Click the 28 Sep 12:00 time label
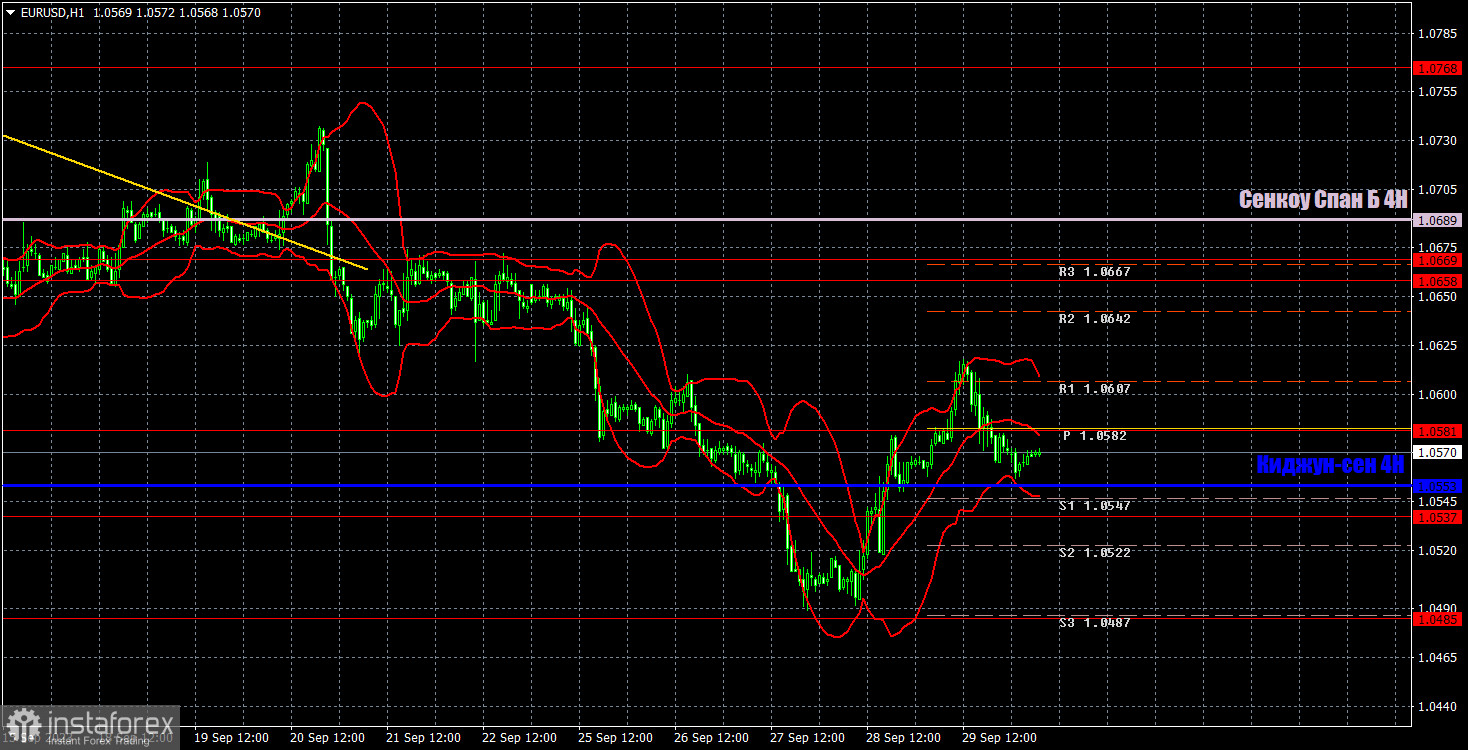This screenshot has height=750, width=1468. (x=903, y=738)
